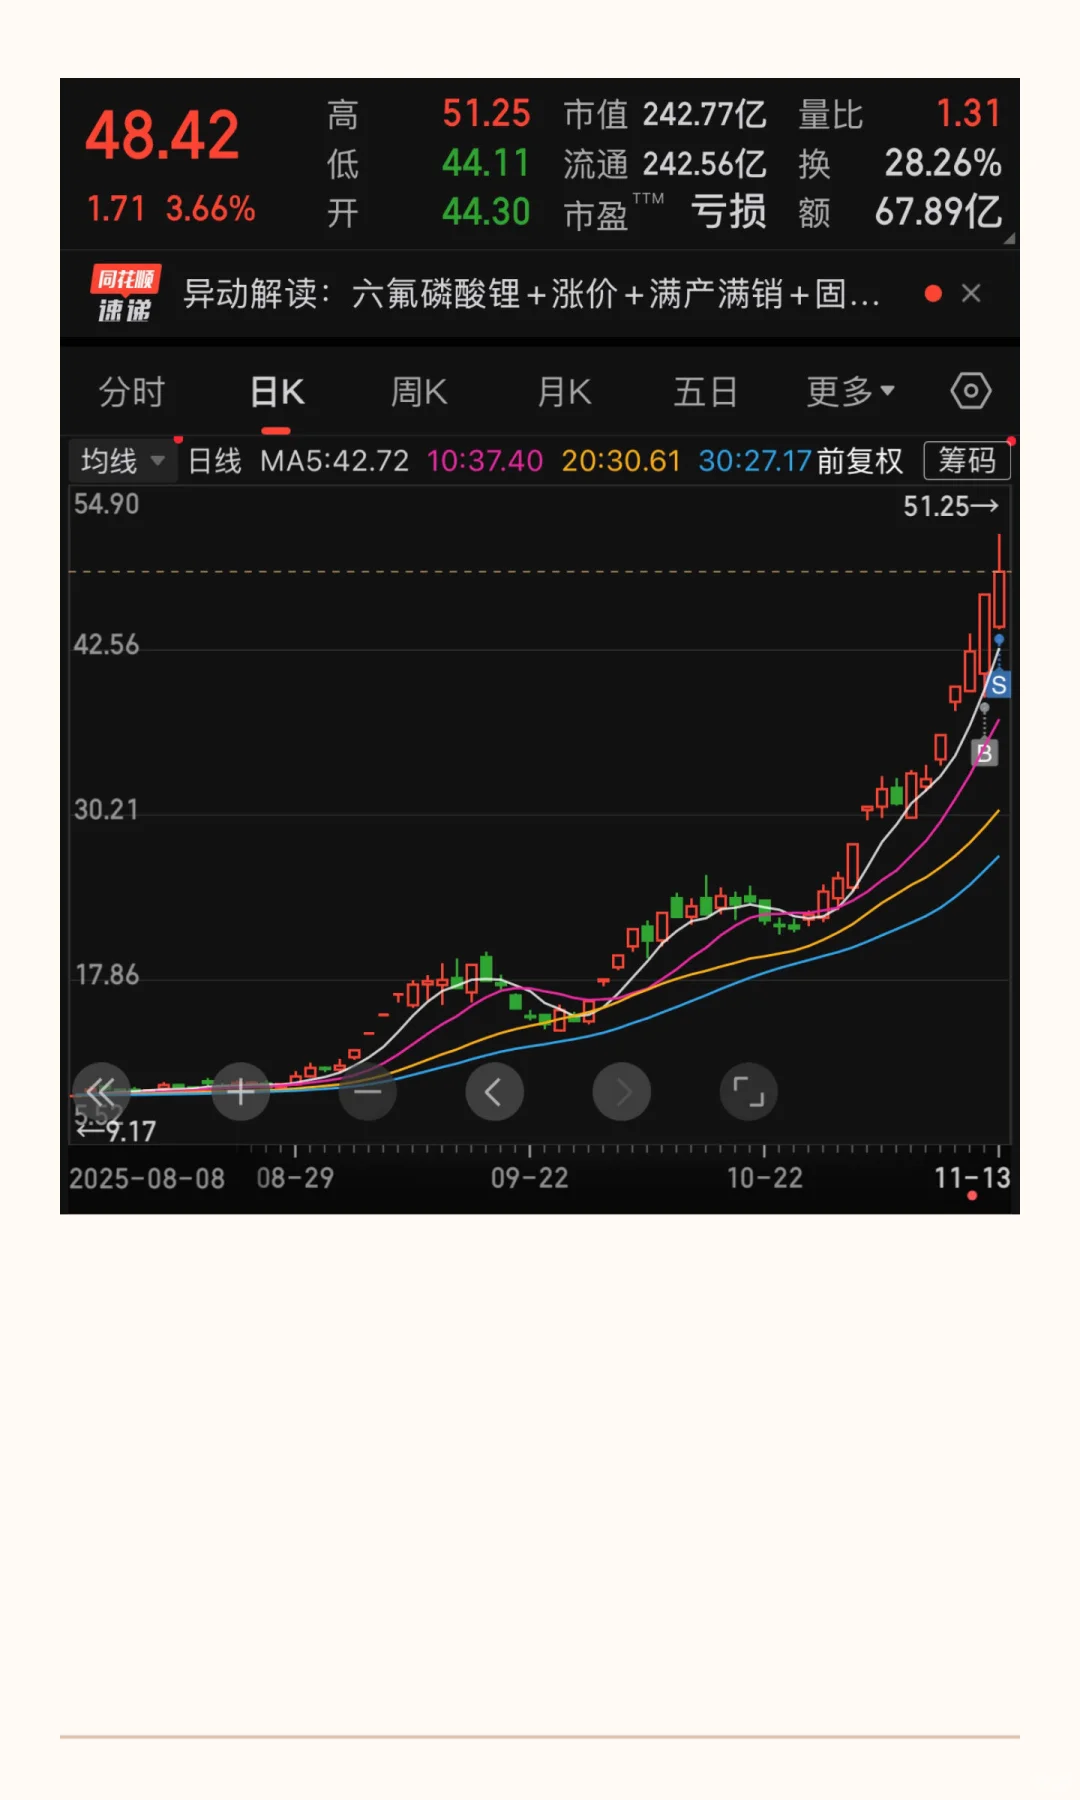The width and height of the screenshot is (1080, 1800).
Task: Zoom out chart with minus button
Action: (368, 1091)
